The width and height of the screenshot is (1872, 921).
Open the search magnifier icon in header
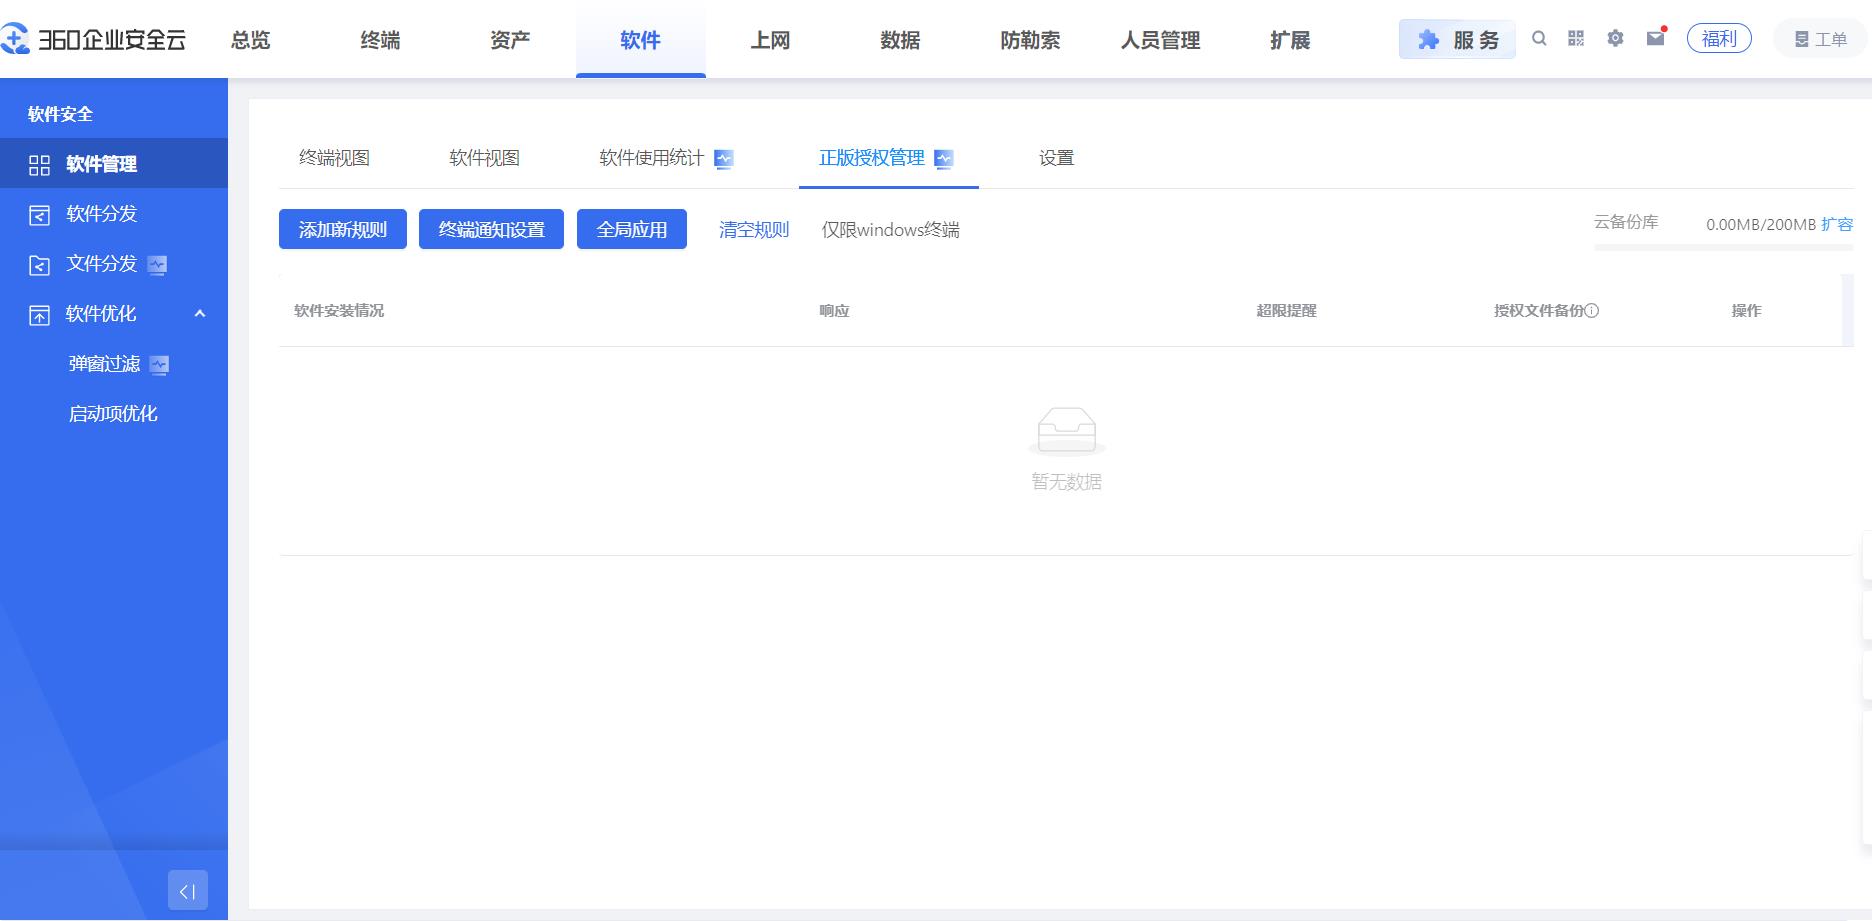[x=1539, y=38]
